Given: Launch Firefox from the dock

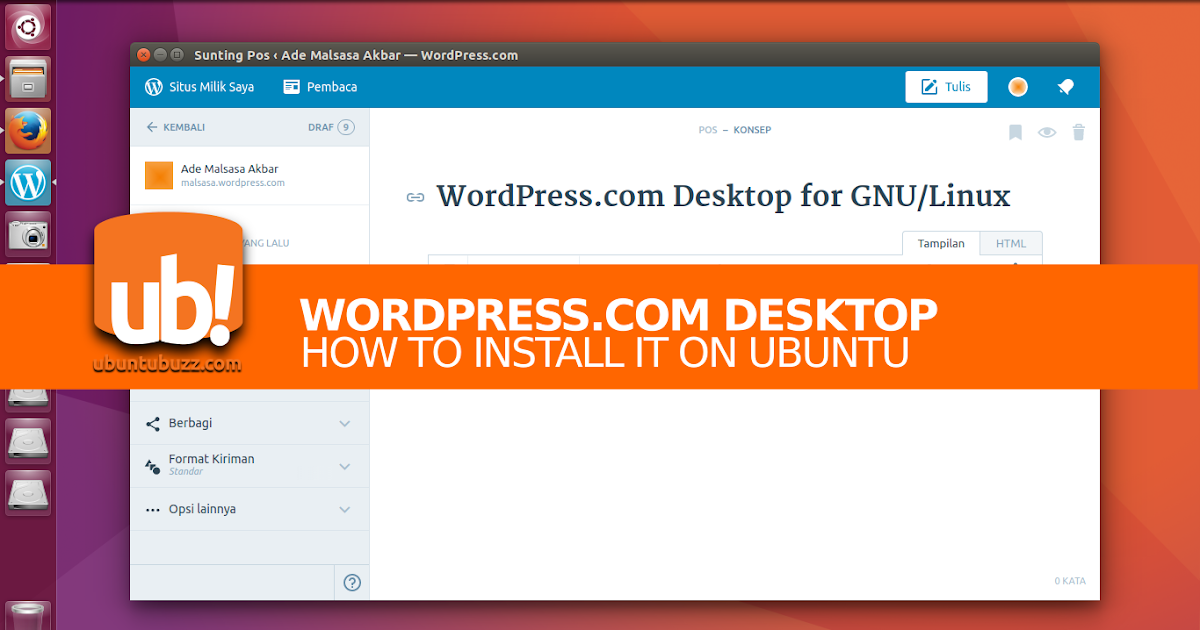Looking at the screenshot, I should pos(28,131).
